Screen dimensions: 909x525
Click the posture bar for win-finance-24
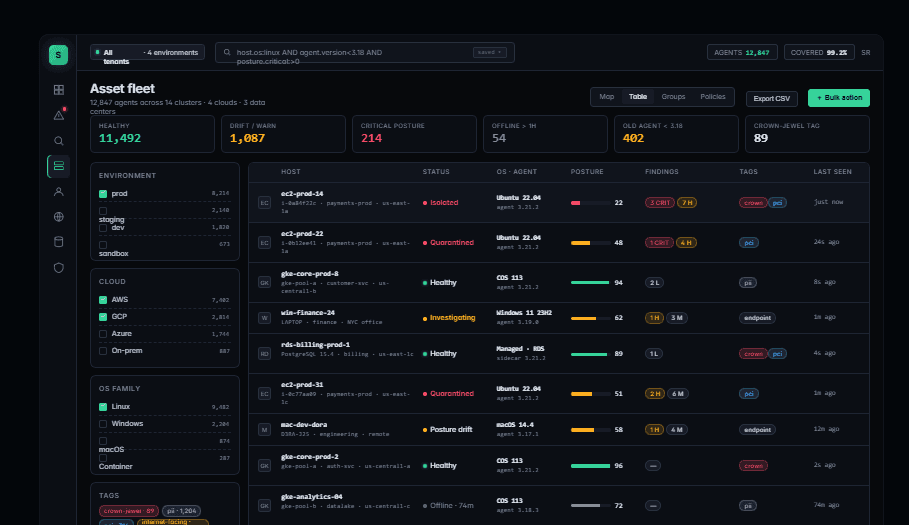(590, 318)
